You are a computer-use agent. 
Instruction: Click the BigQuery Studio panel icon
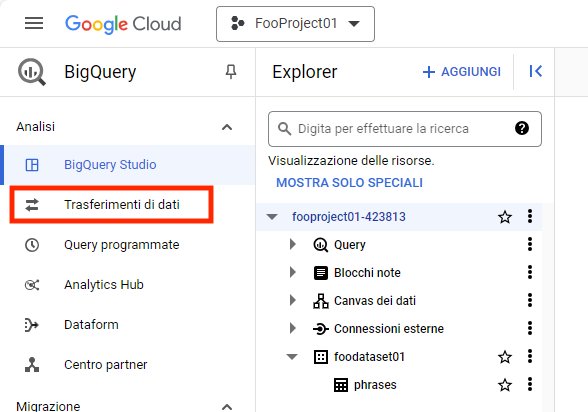pos(32,165)
